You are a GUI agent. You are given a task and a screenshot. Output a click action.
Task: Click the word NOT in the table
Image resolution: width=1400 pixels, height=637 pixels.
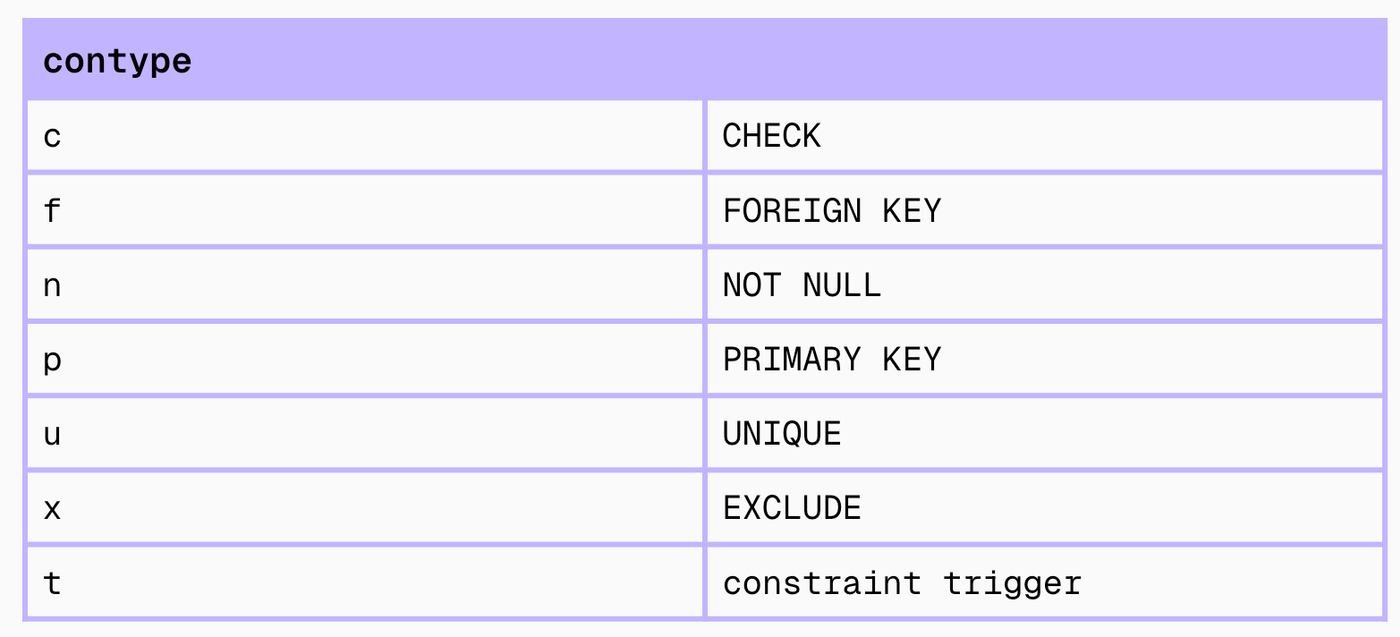coord(752,285)
